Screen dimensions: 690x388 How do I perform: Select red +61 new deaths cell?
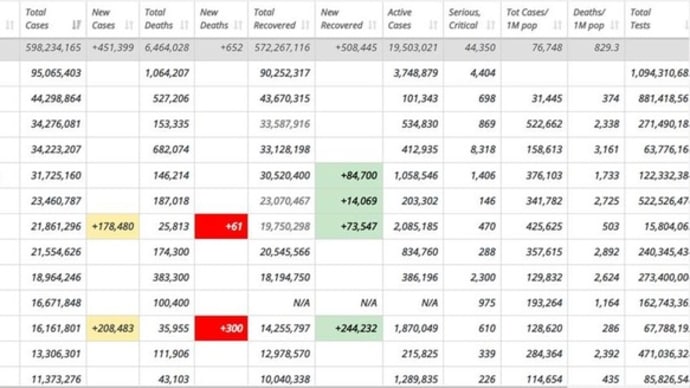coord(221,227)
